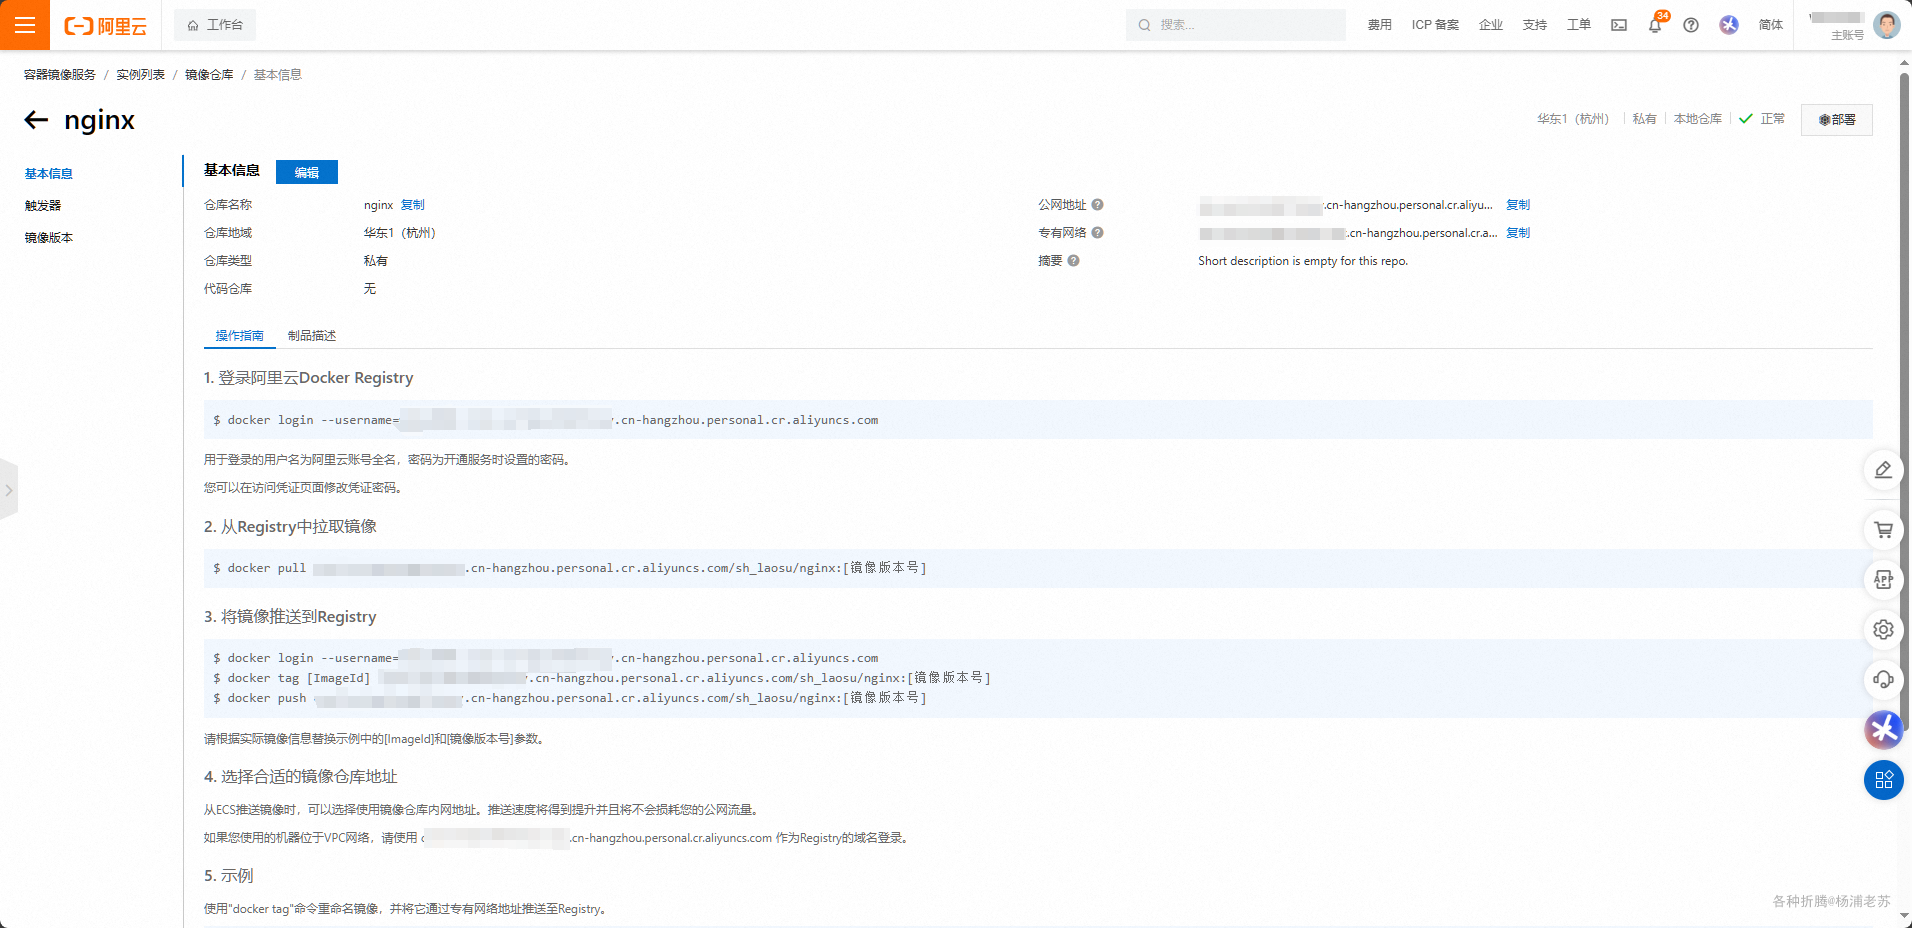Copy the repository name nginx
Viewport: 1912px width, 928px height.
click(413, 205)
